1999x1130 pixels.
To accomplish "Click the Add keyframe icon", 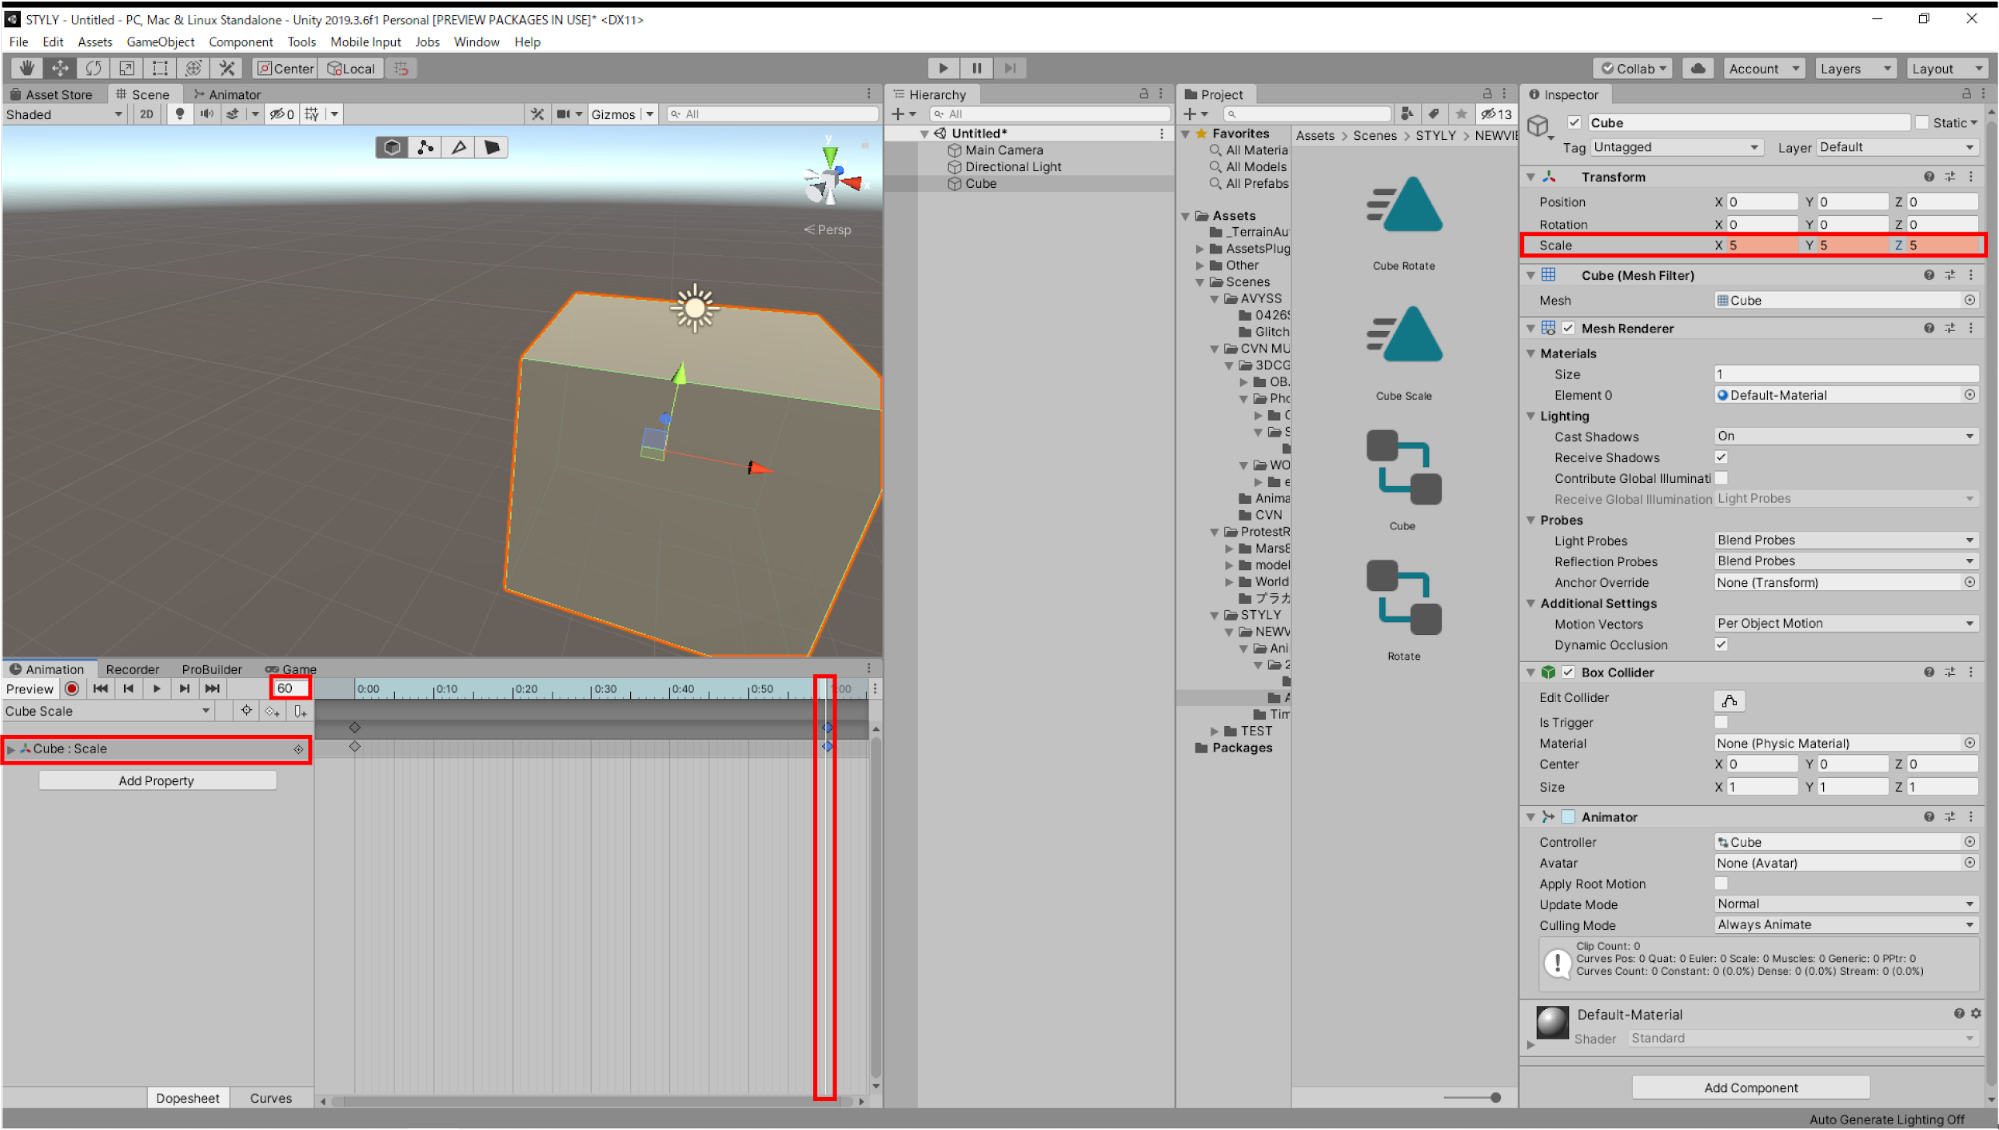I will click(272, 711).
